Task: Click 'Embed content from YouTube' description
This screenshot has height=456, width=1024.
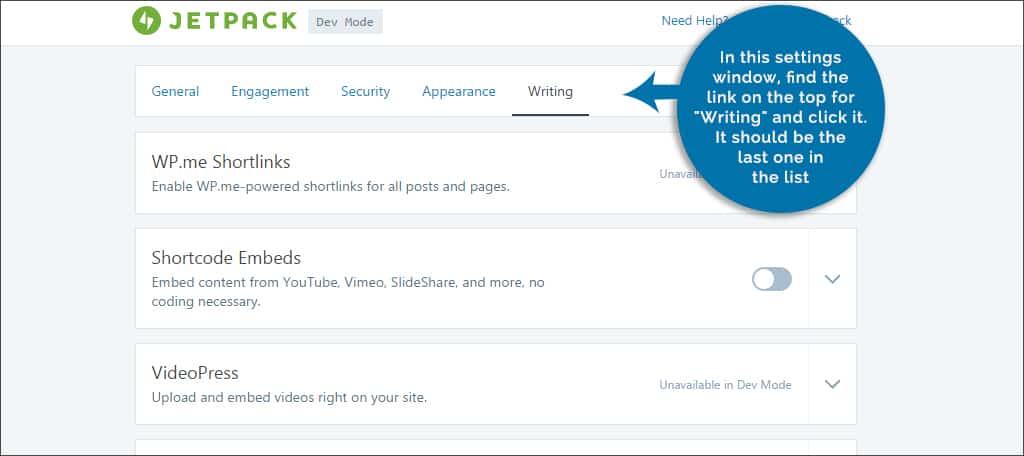Action: pos(348,292)
